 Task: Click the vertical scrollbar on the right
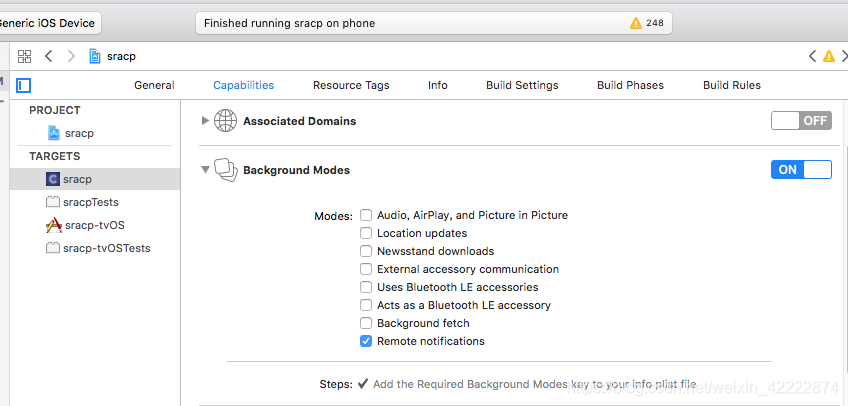point(844,258)
